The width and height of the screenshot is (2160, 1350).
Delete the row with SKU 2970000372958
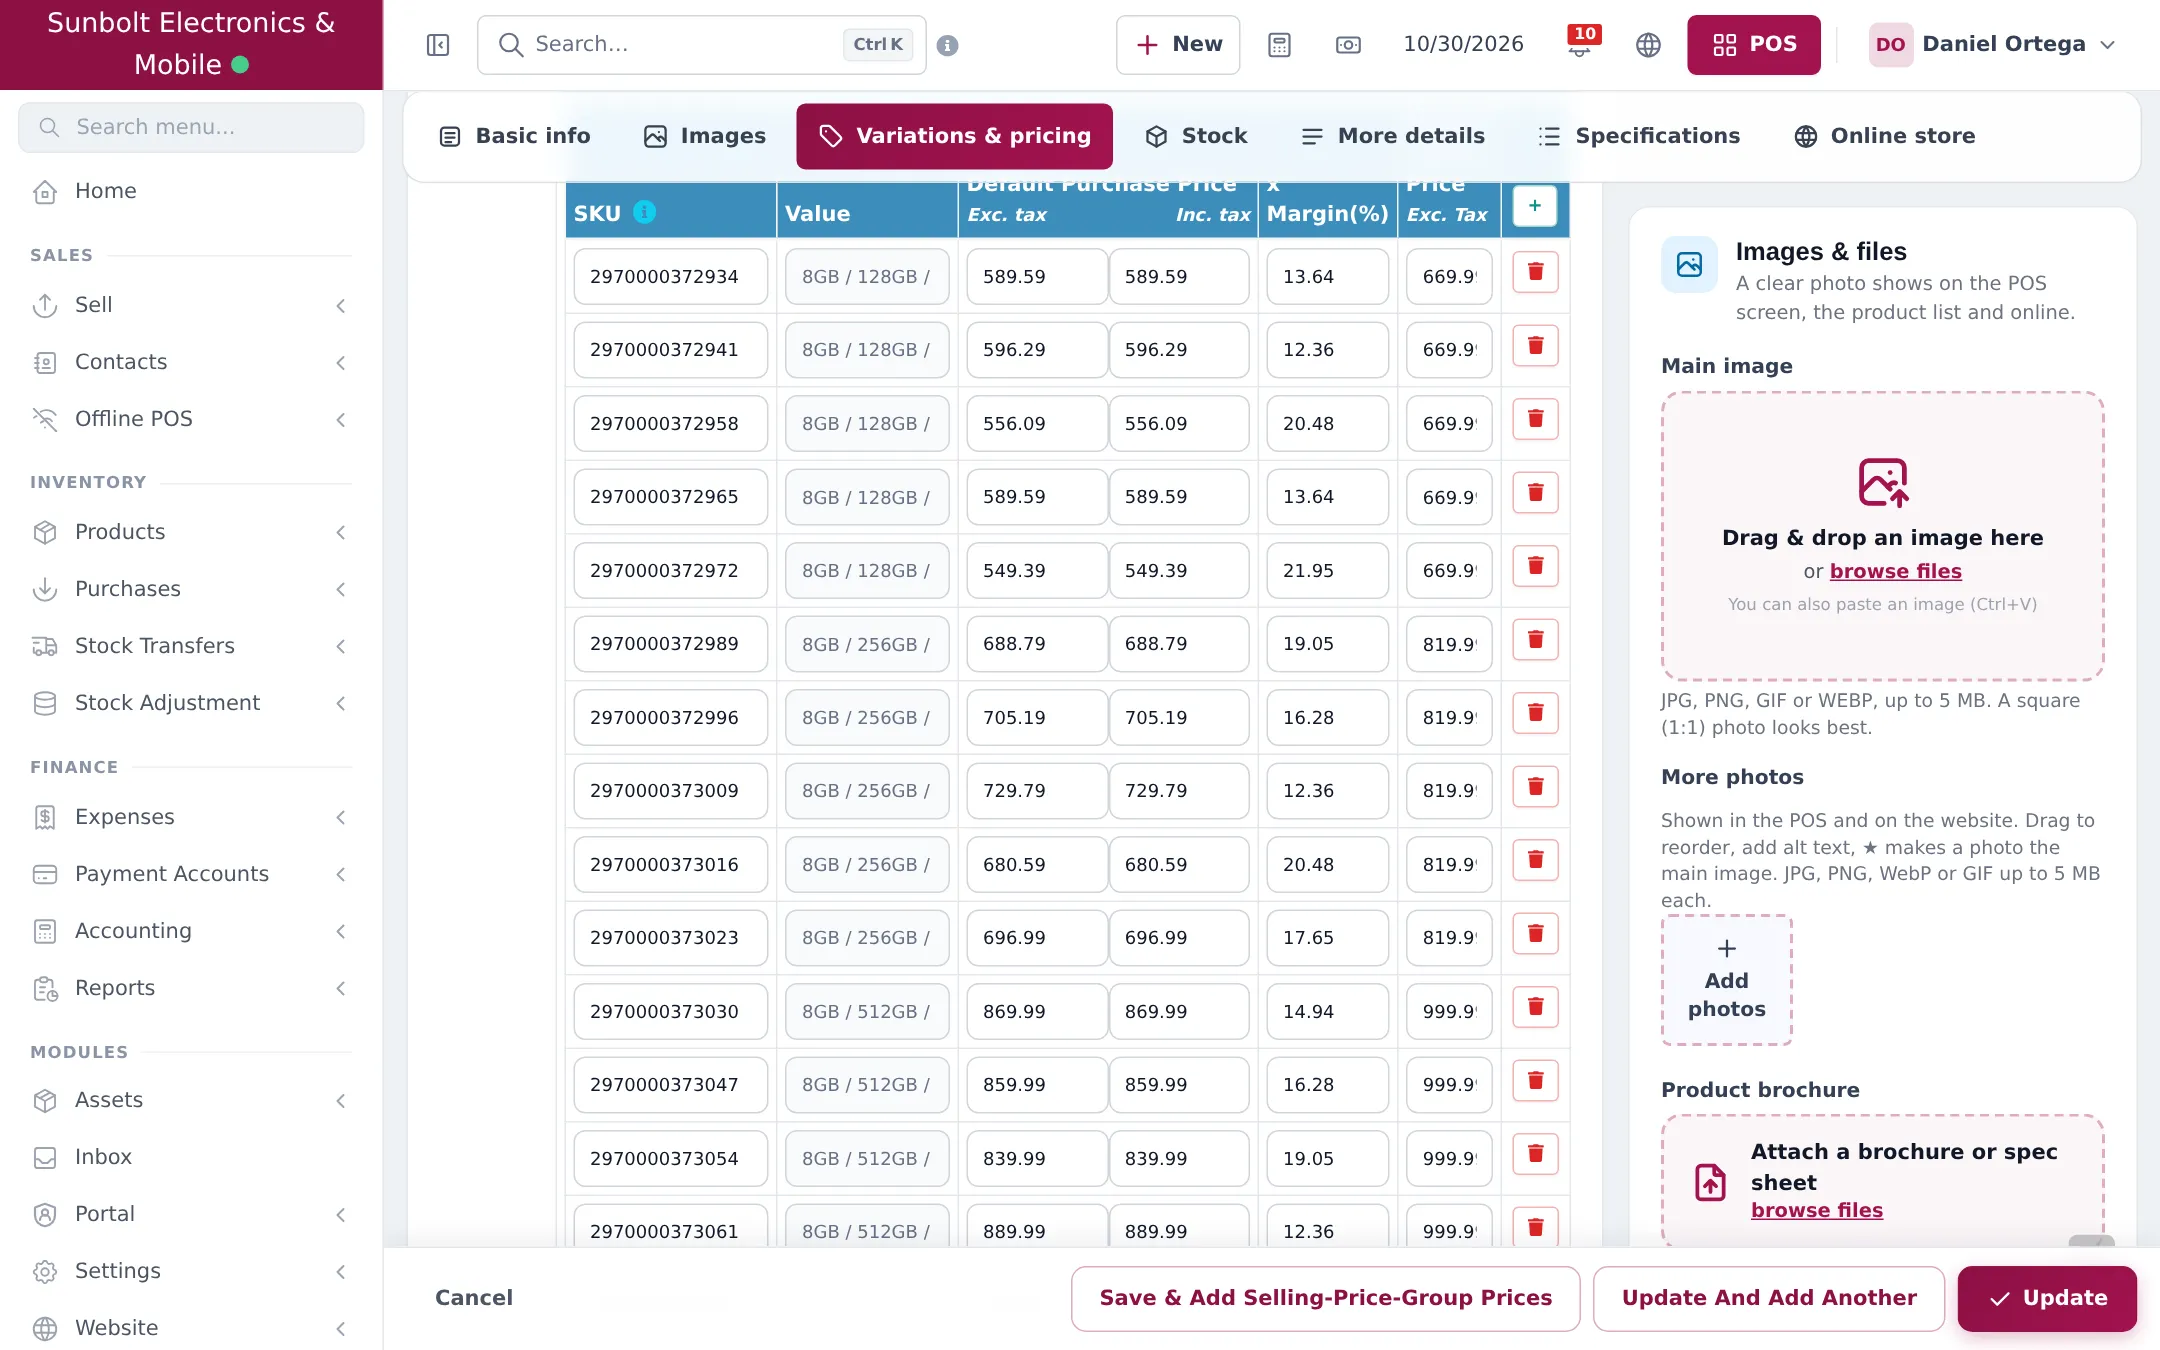point(1535,419)
